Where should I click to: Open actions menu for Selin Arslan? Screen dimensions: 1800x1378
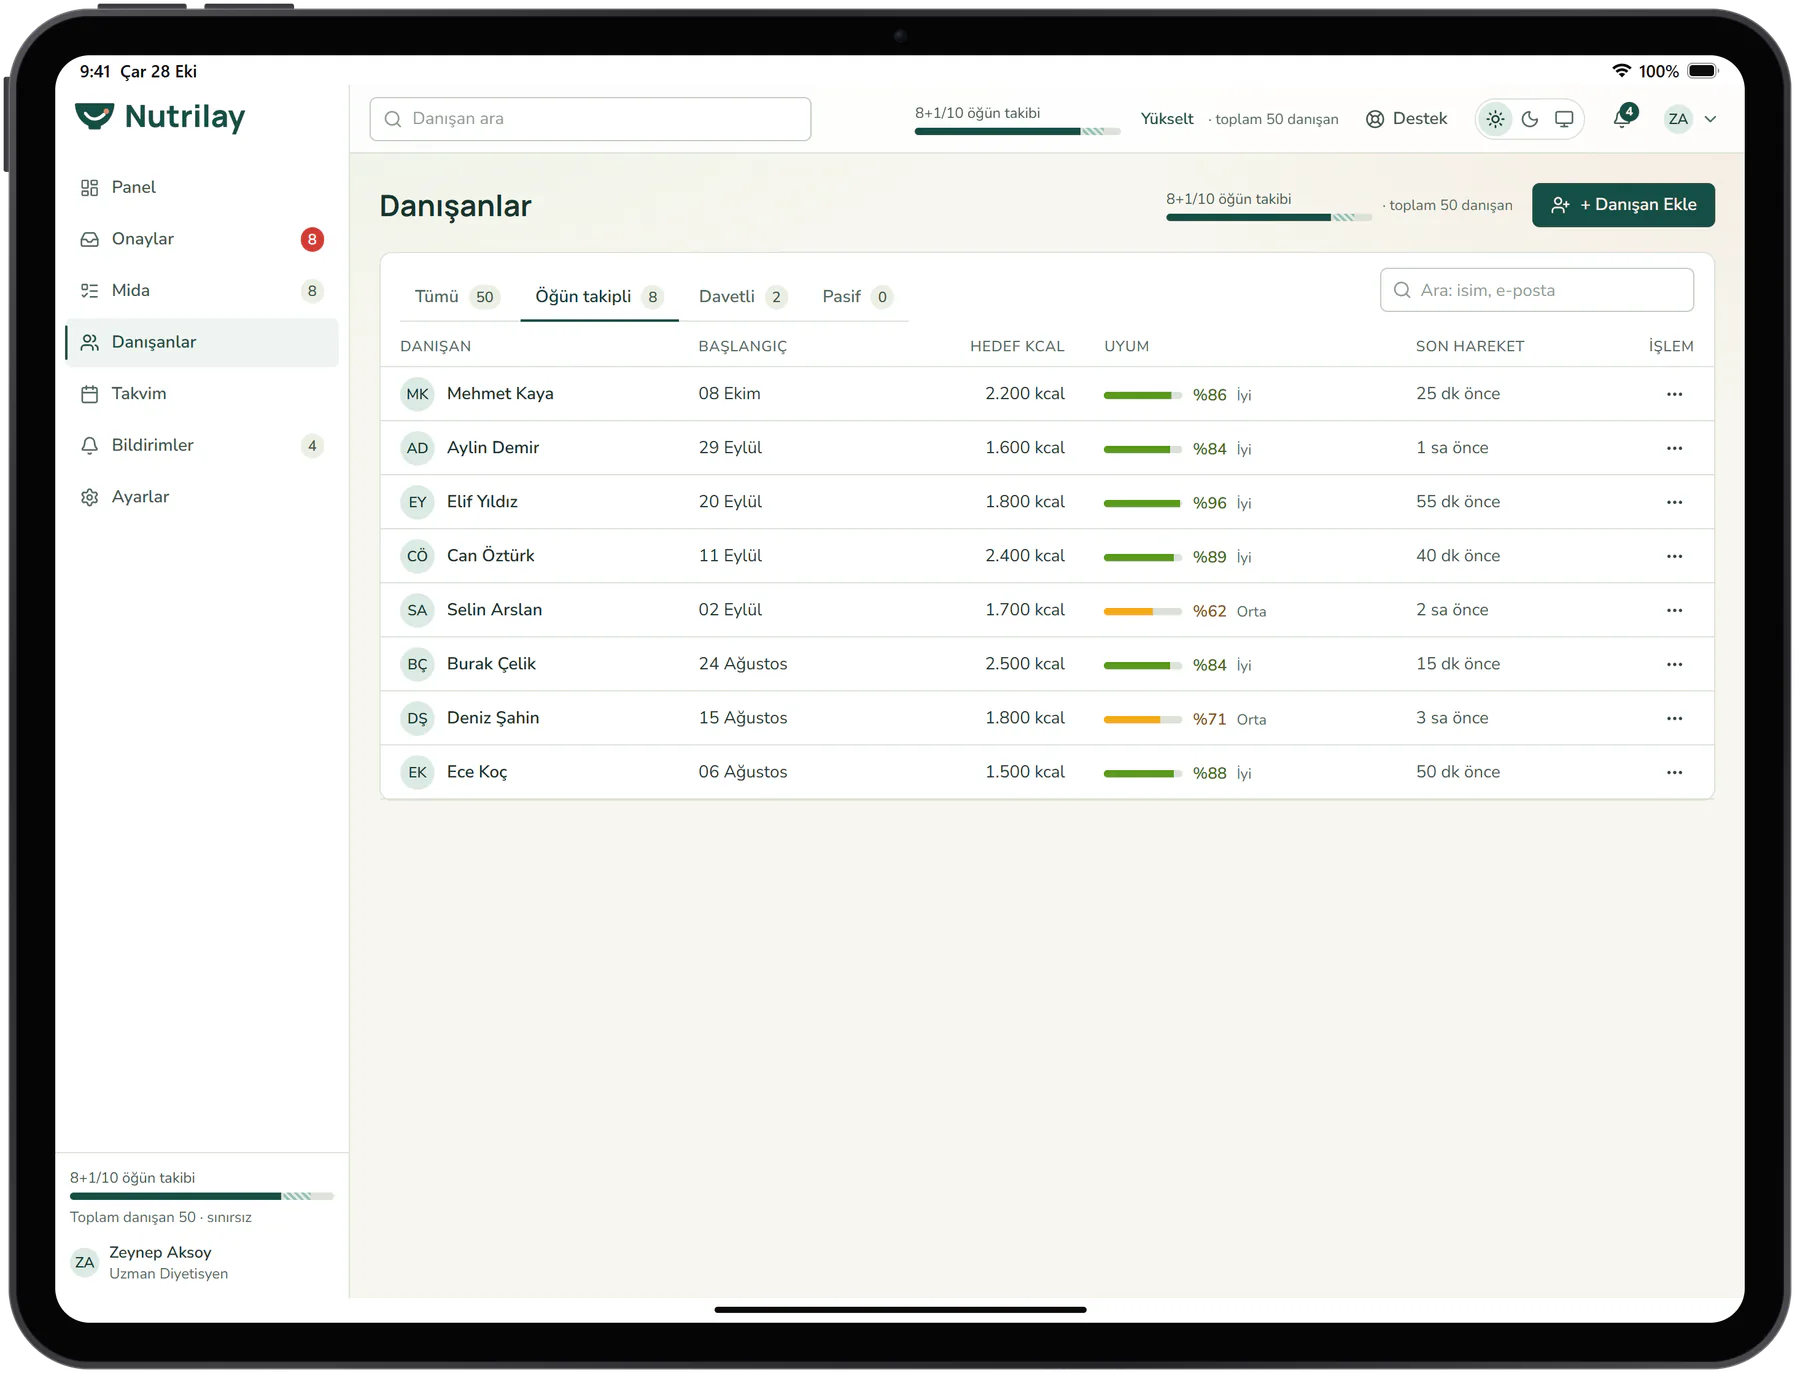point(1674,610)
